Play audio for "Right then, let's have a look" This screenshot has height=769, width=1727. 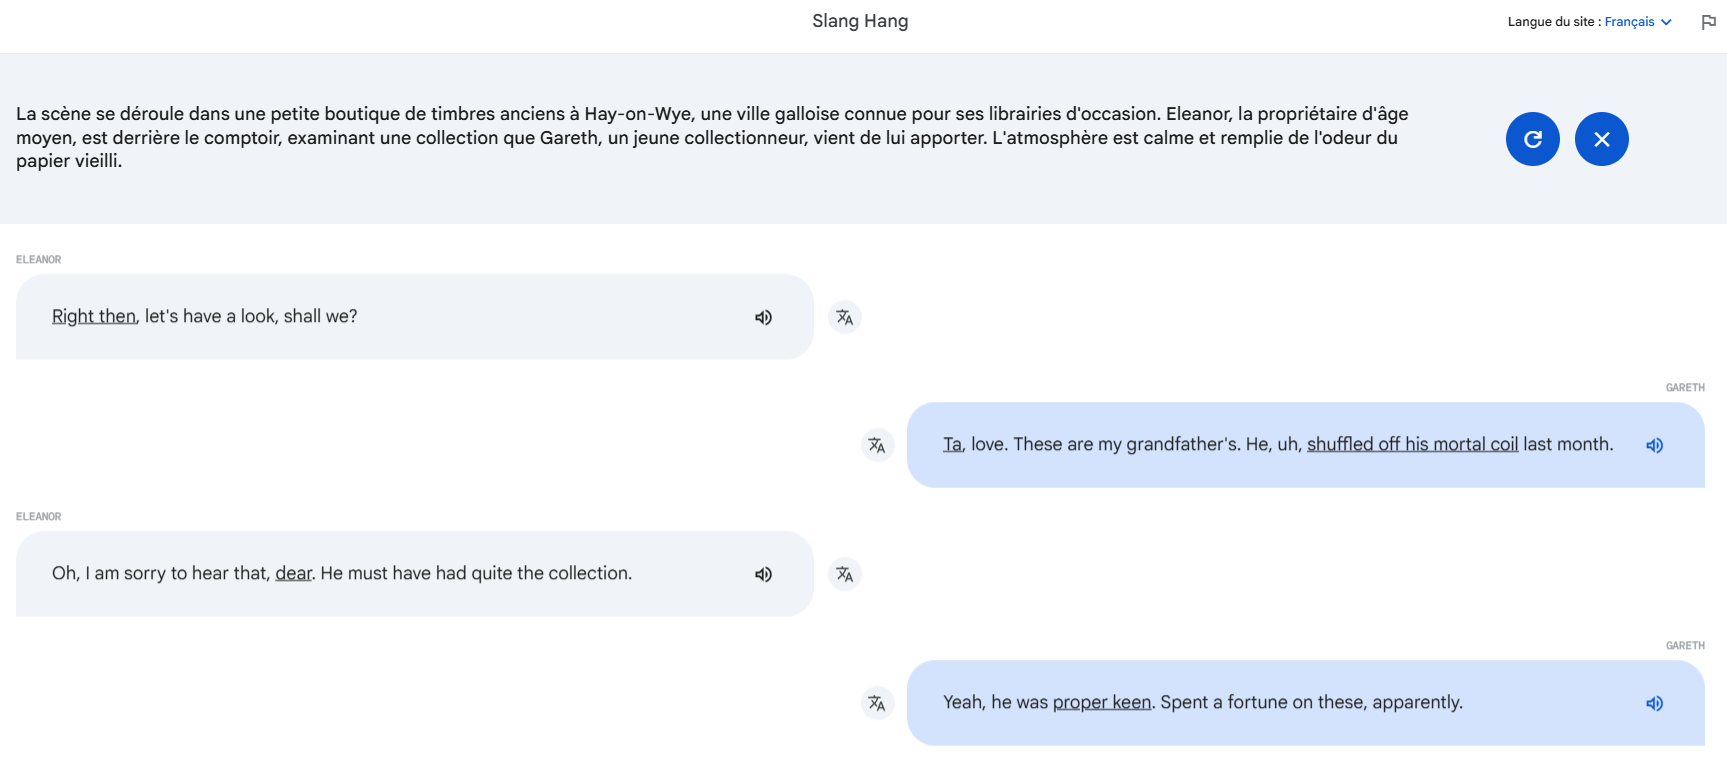[x=763, y=317]
